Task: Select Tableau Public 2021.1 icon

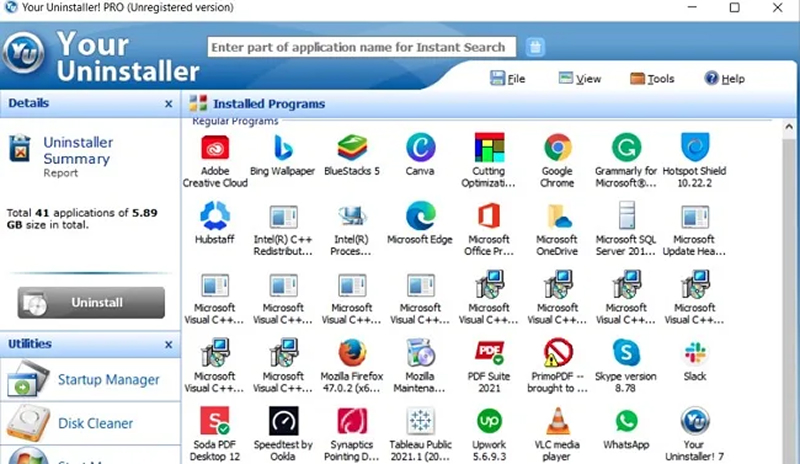Action: [x=420, y=421]
